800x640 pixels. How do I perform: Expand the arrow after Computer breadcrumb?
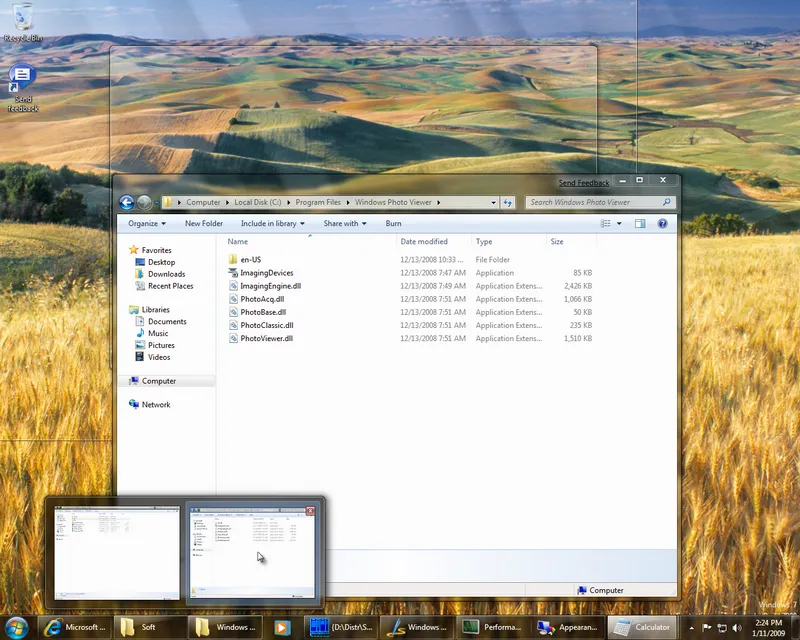227,203
